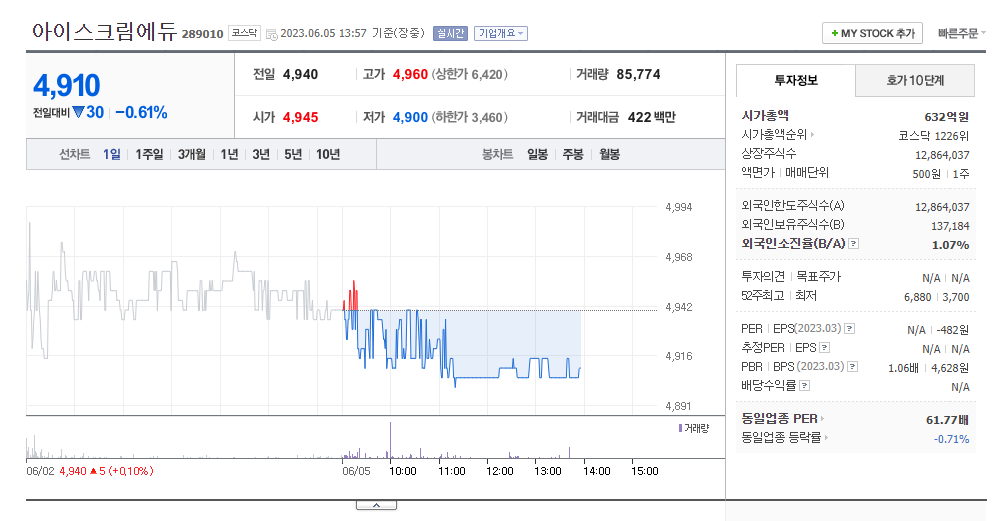Viewport: 1000px width, 521px height.
Task: Select the 1주일 line chart period
Action: pos(149,154)
